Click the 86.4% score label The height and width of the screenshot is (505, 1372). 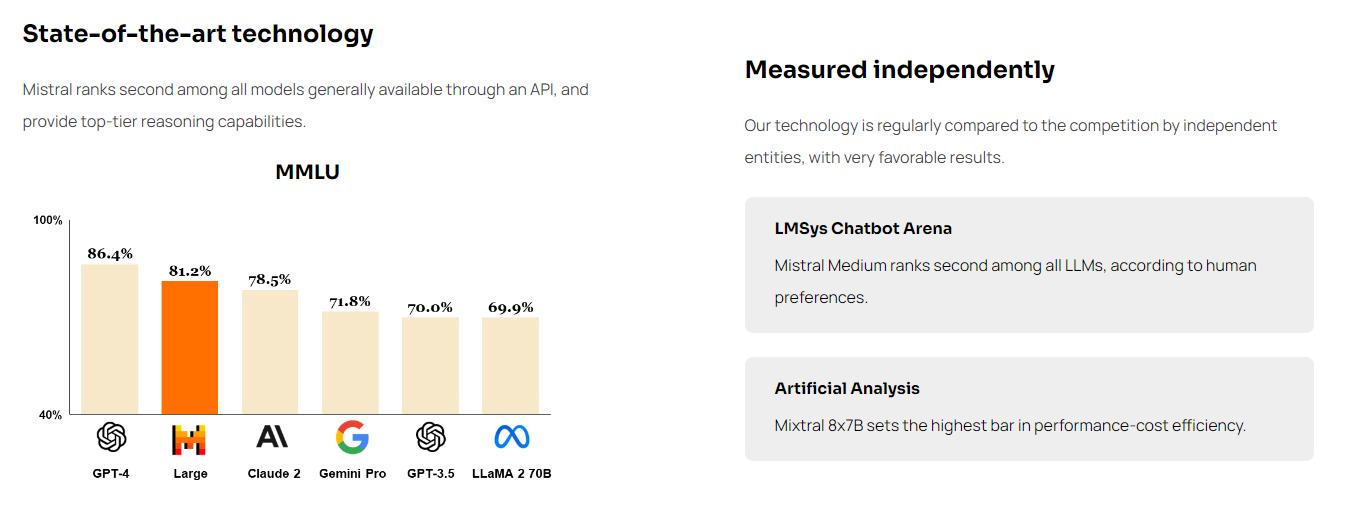pos(110,254)
